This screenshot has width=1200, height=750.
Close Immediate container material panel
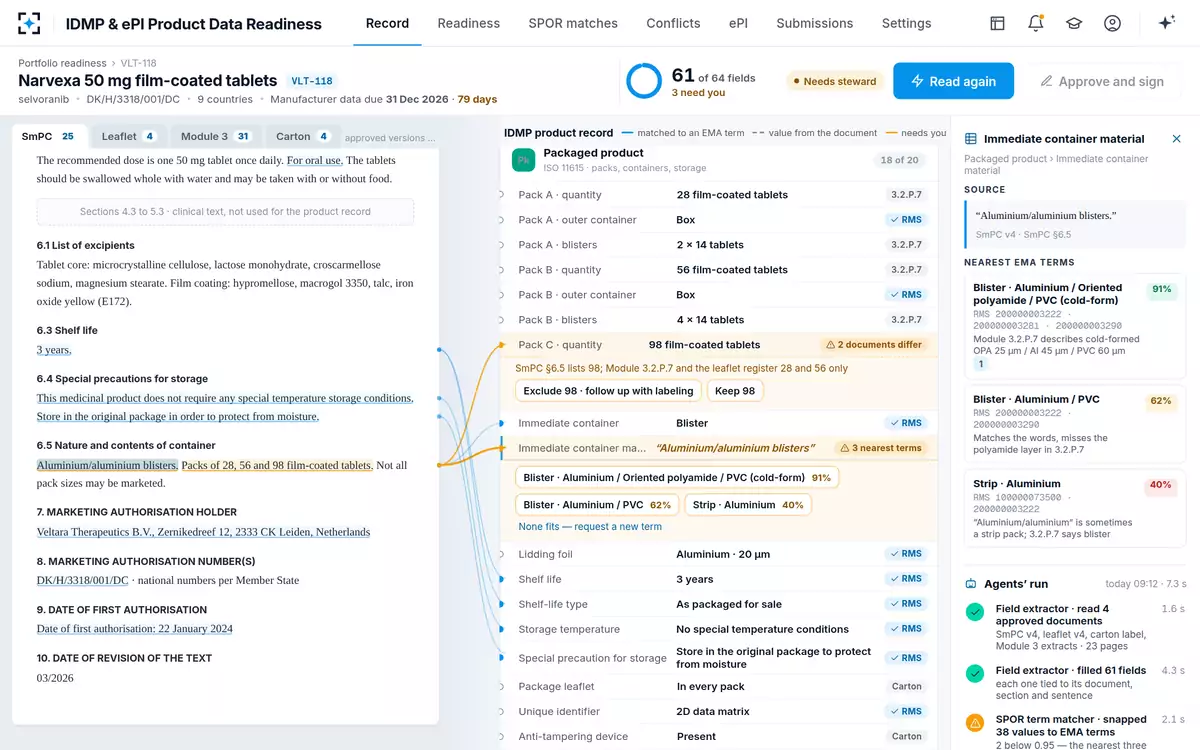(x=1176, y=139)
